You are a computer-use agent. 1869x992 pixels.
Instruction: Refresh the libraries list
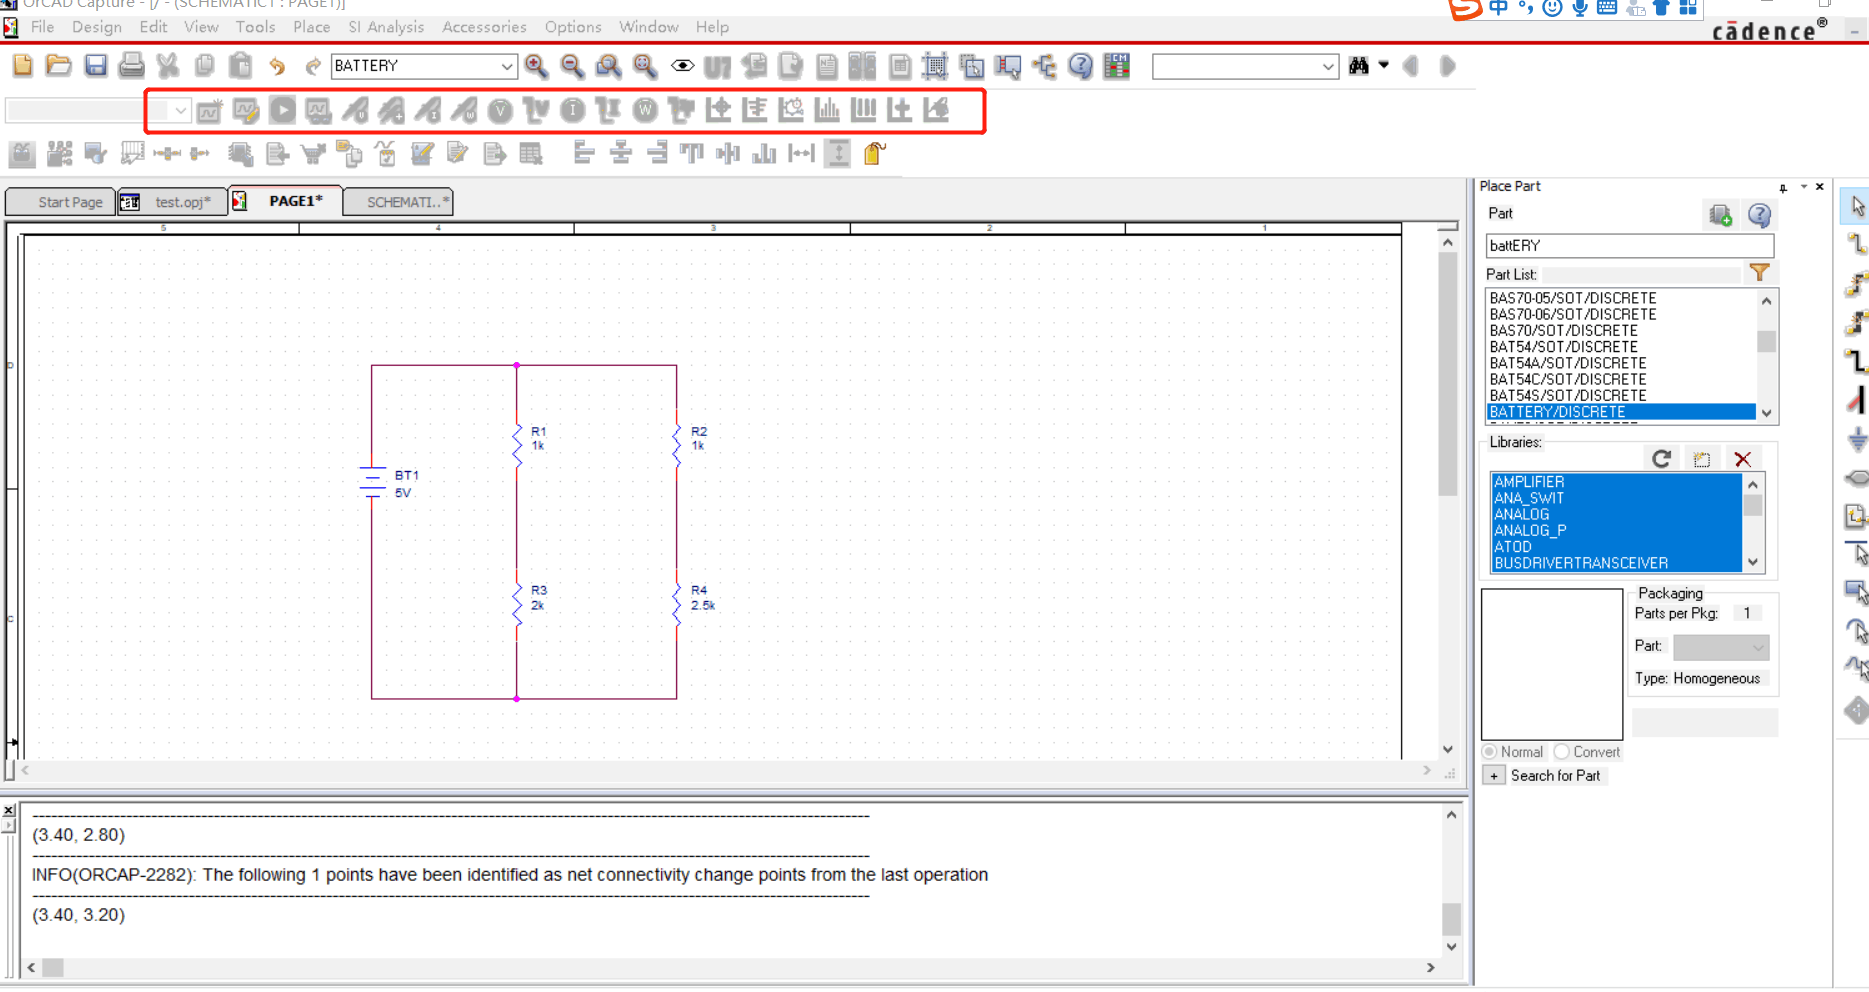1661,458
